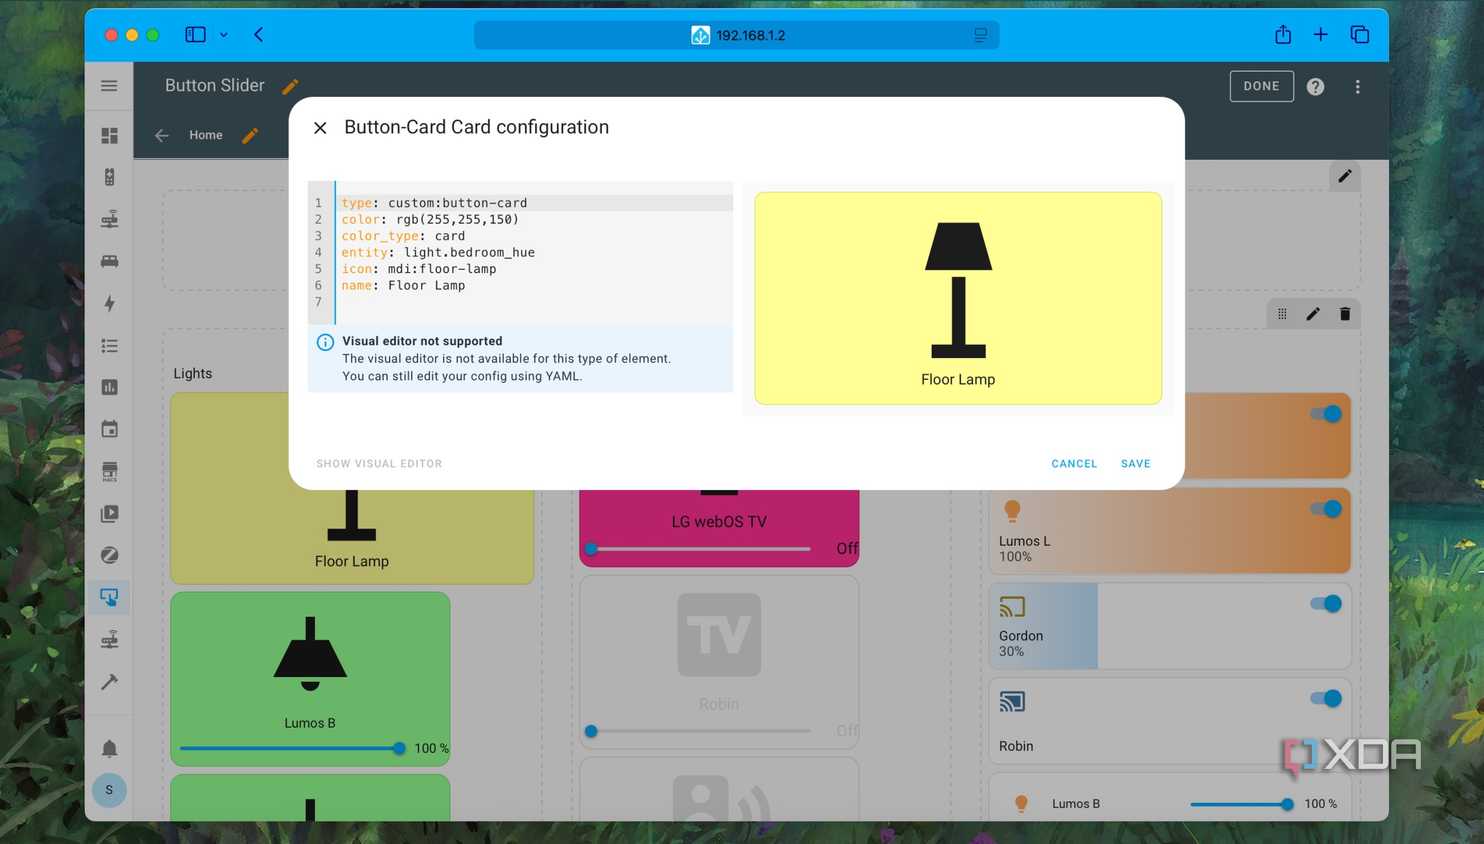Open the History chart icon

pos(109,387)
